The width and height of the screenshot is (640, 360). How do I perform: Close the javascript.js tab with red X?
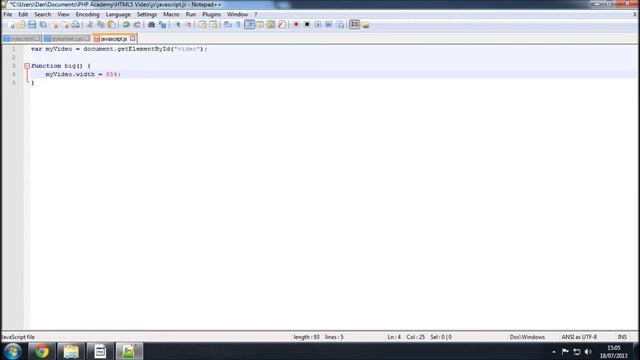pyautogui.click(x=133, y=38)
